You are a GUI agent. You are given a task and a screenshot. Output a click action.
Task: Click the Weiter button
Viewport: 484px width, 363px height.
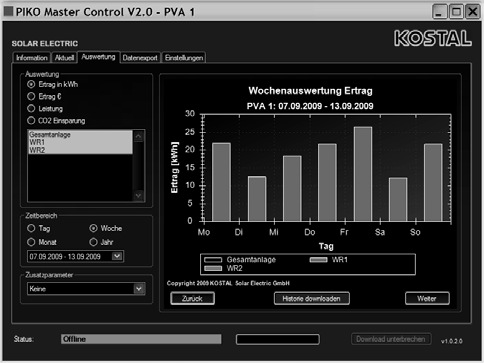tap(427, 299)
